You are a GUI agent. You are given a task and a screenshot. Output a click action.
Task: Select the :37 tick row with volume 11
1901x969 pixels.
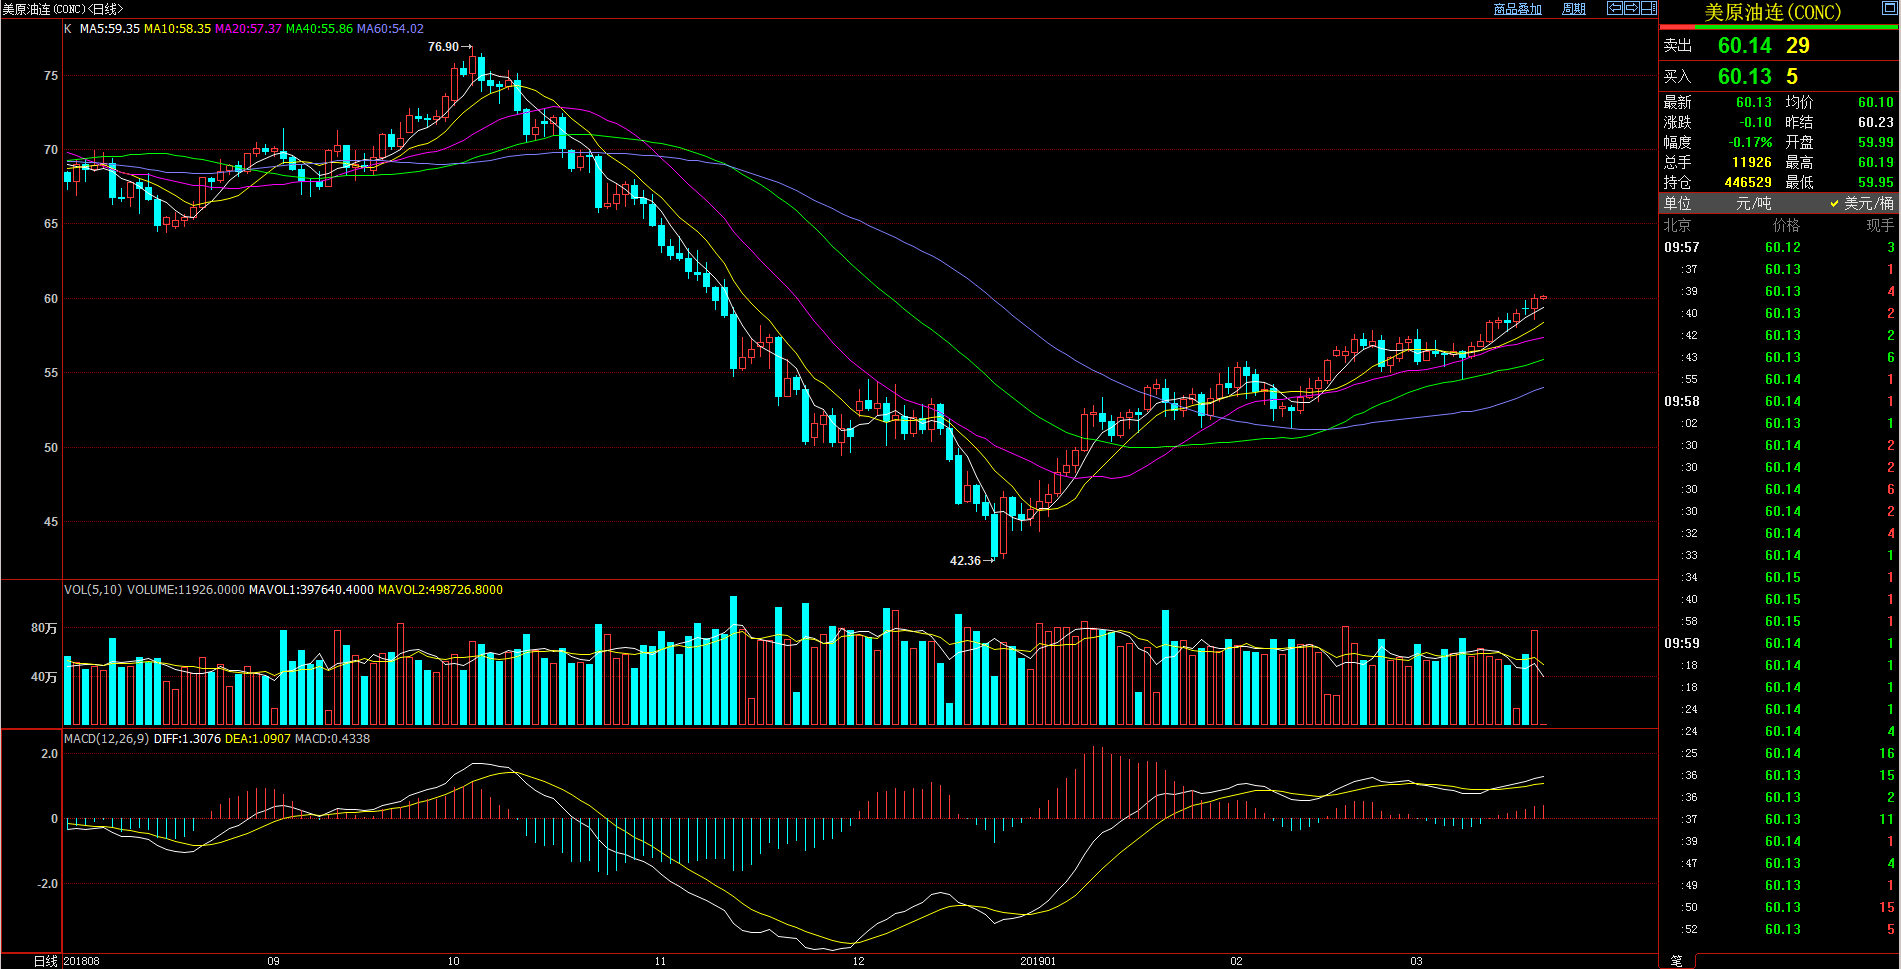tap(1779, 820)
